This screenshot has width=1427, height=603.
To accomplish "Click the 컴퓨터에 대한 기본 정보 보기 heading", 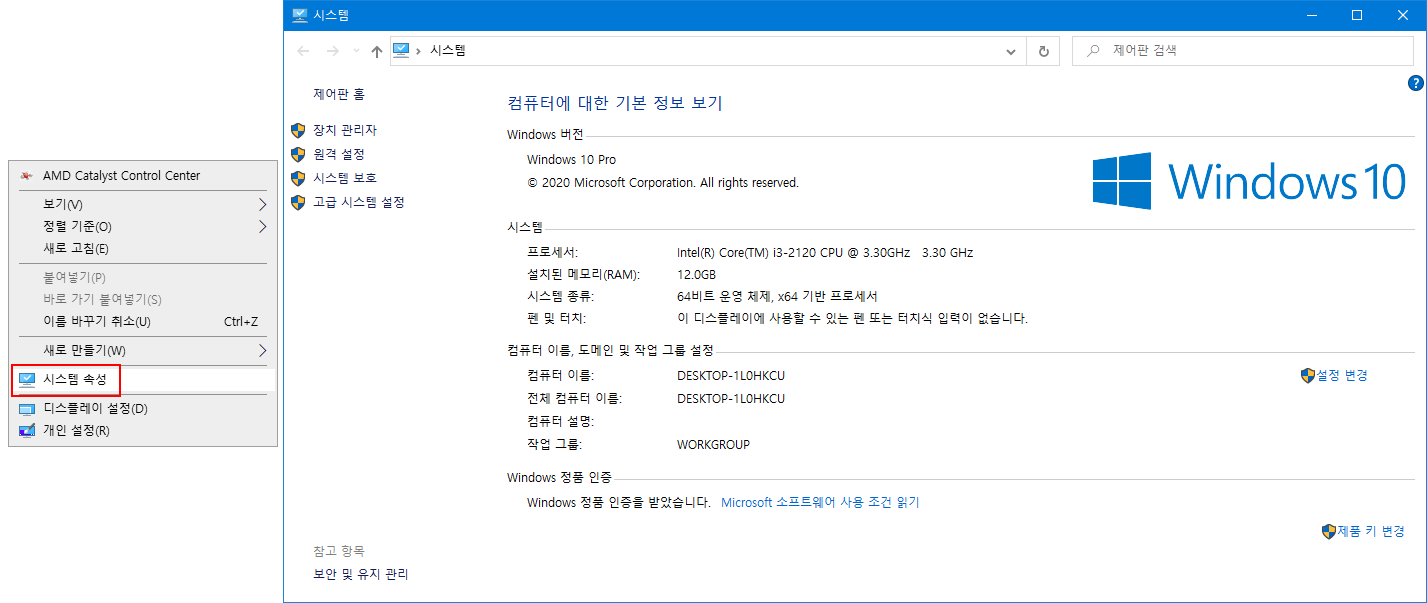I will (x=615, y=103).
